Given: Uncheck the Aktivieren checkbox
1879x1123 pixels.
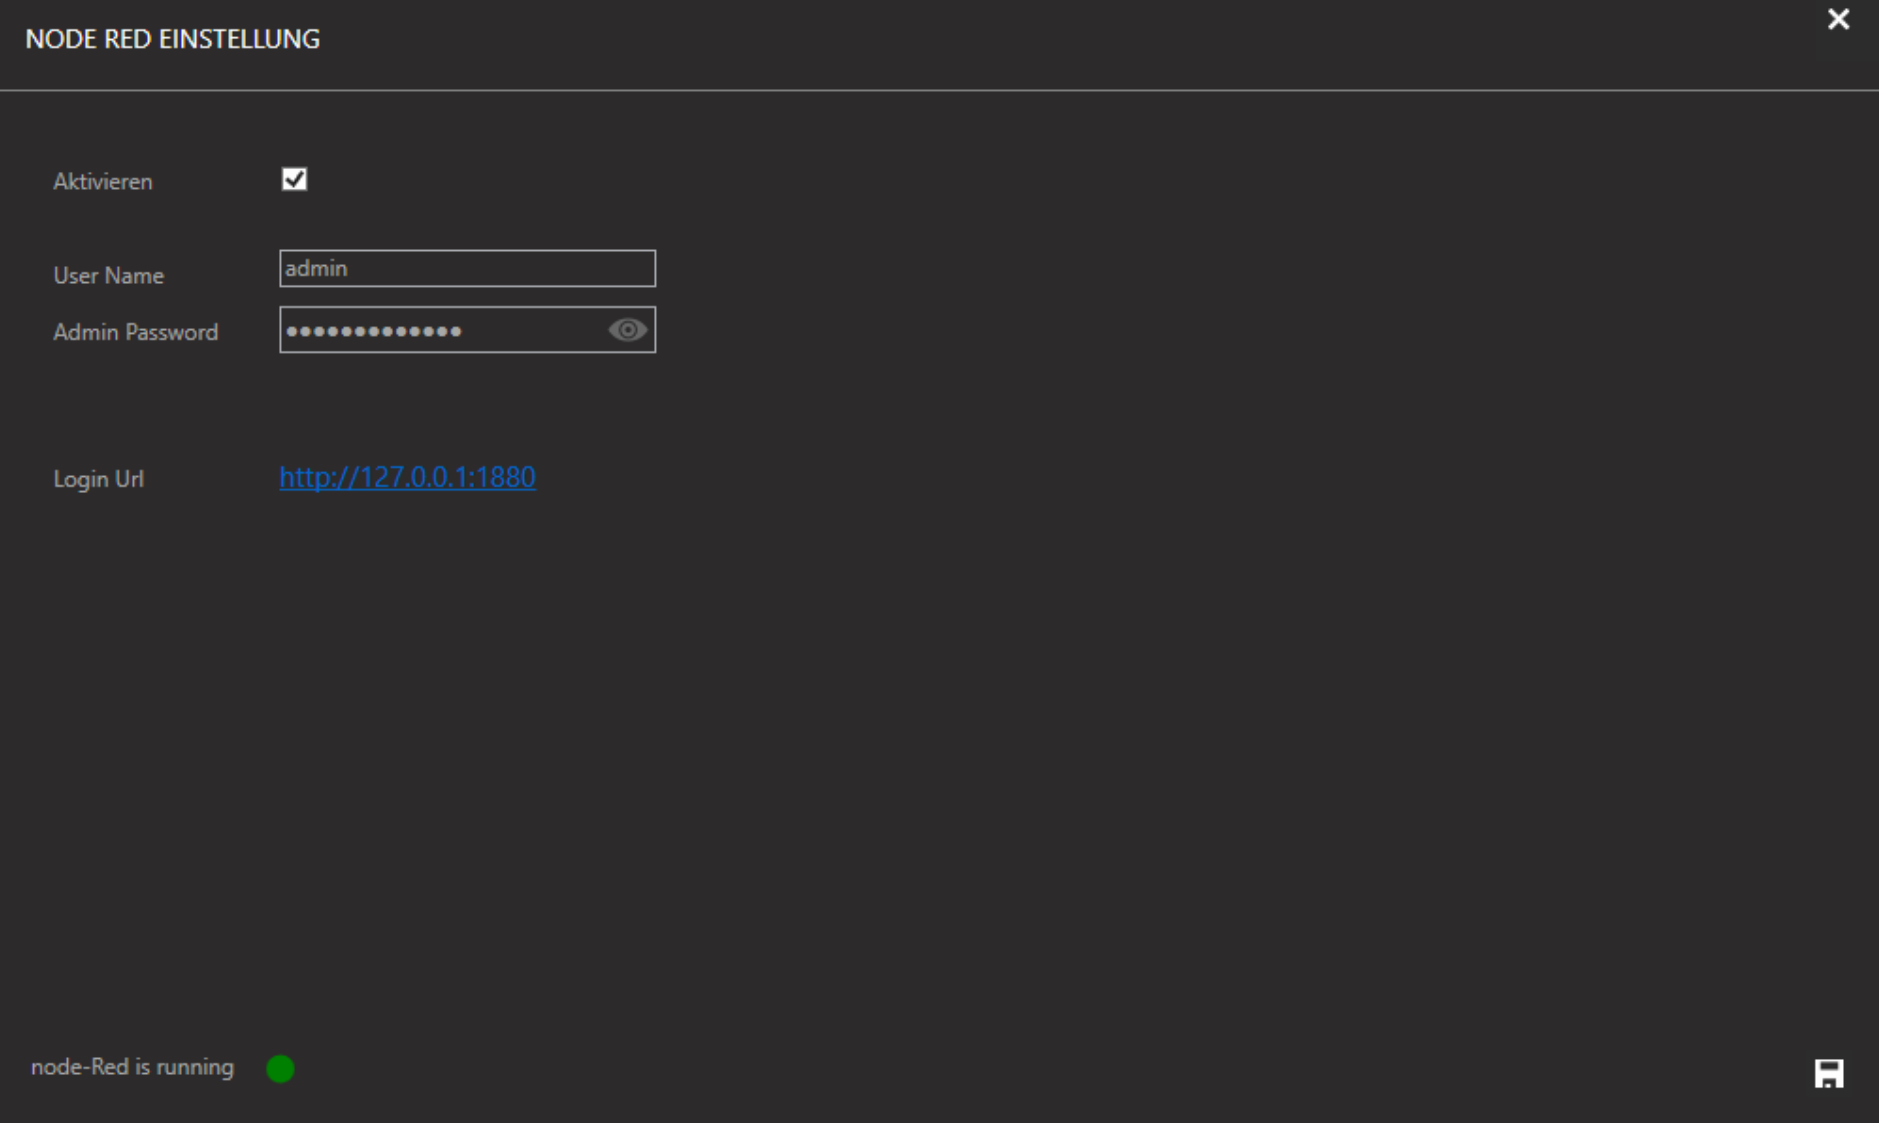Looking at the screenshot, I should coord(294,180).
